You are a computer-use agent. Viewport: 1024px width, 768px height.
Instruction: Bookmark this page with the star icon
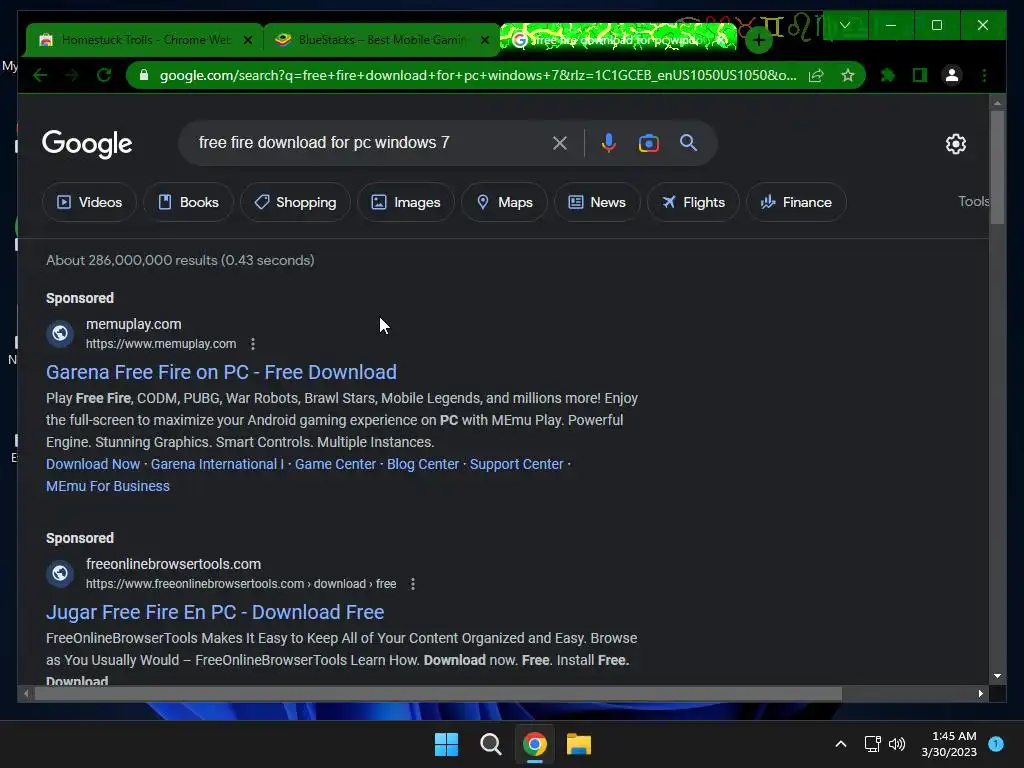click(848, 76)
